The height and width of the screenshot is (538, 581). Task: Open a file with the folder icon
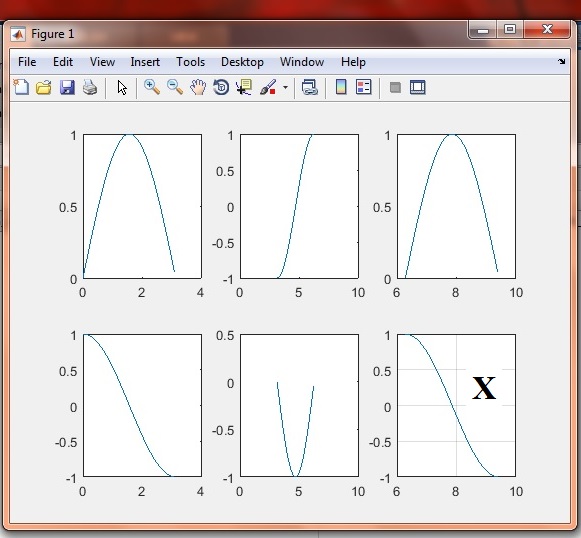(x=44, y=88)
